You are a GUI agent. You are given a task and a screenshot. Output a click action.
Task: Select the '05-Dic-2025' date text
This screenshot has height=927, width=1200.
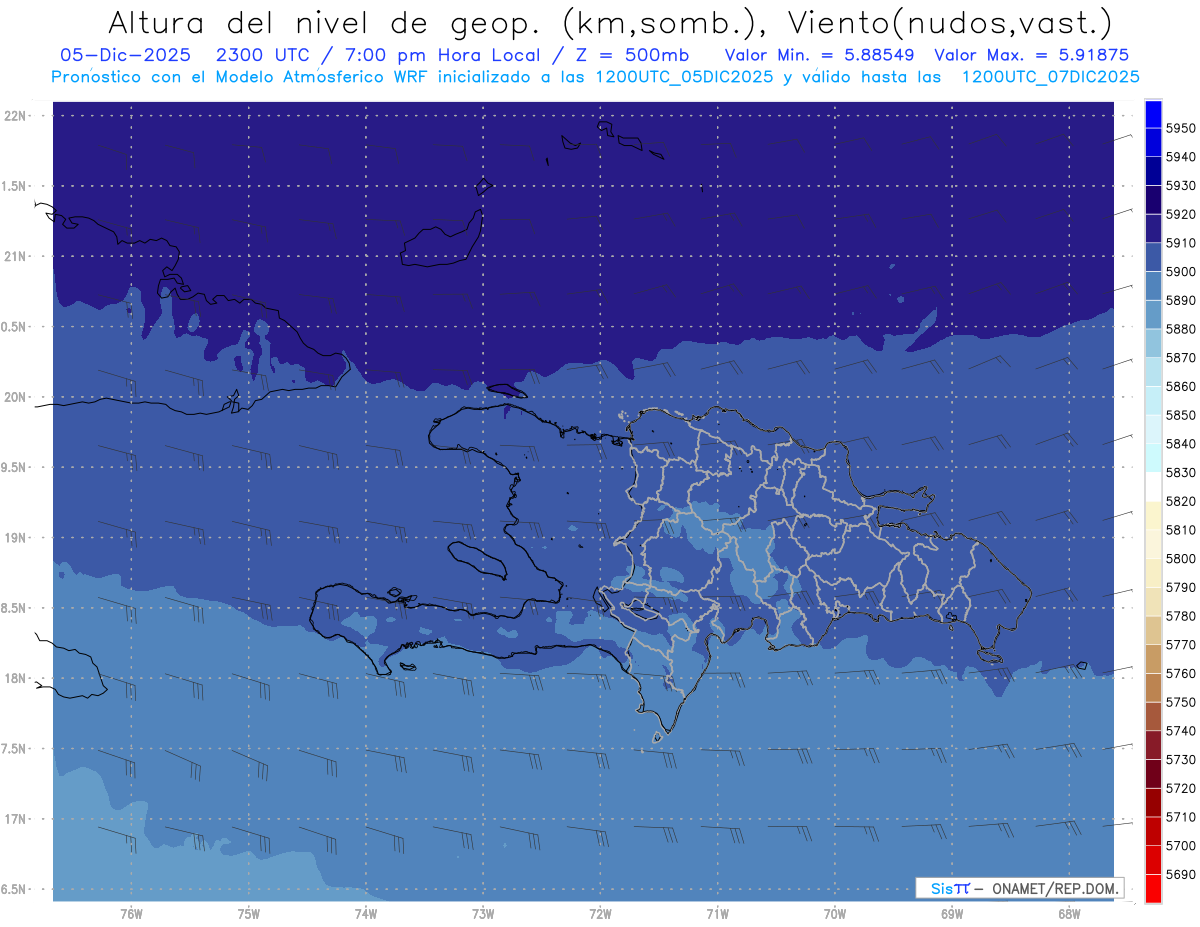pyautogui.click(x=126, y=54)
